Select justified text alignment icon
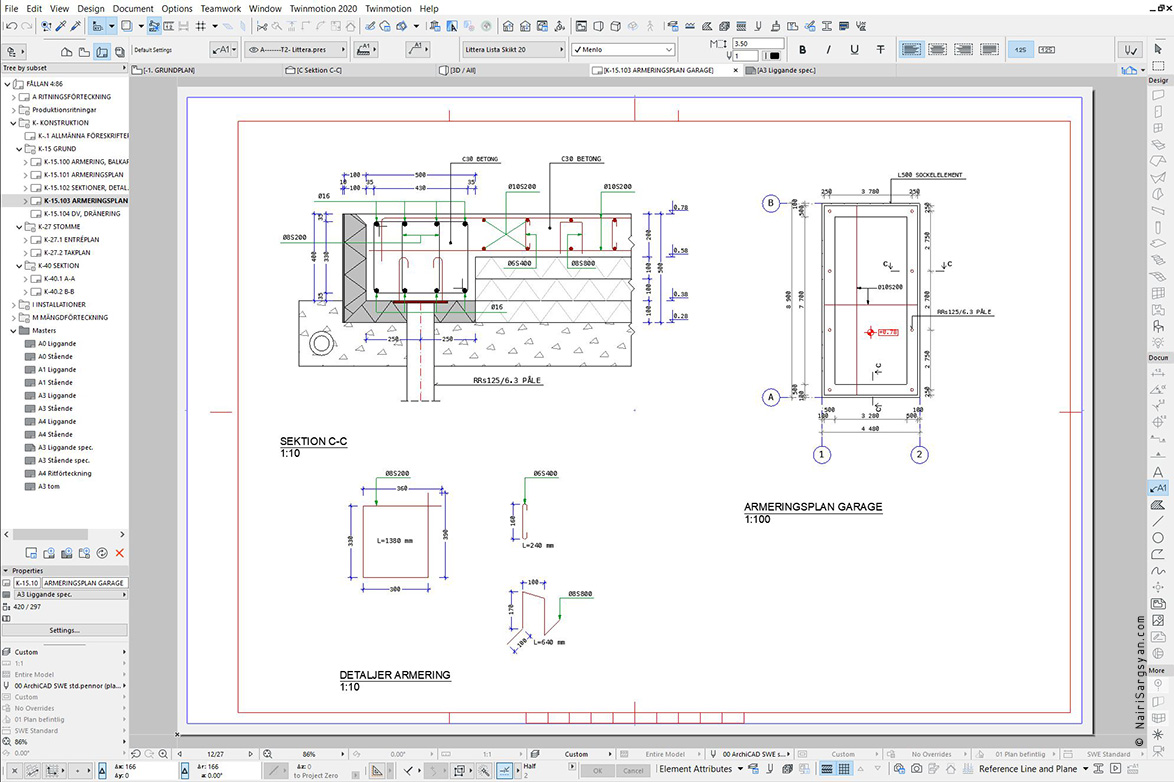The height and width of the screenshot is (782, 1174). click(990, 49)
